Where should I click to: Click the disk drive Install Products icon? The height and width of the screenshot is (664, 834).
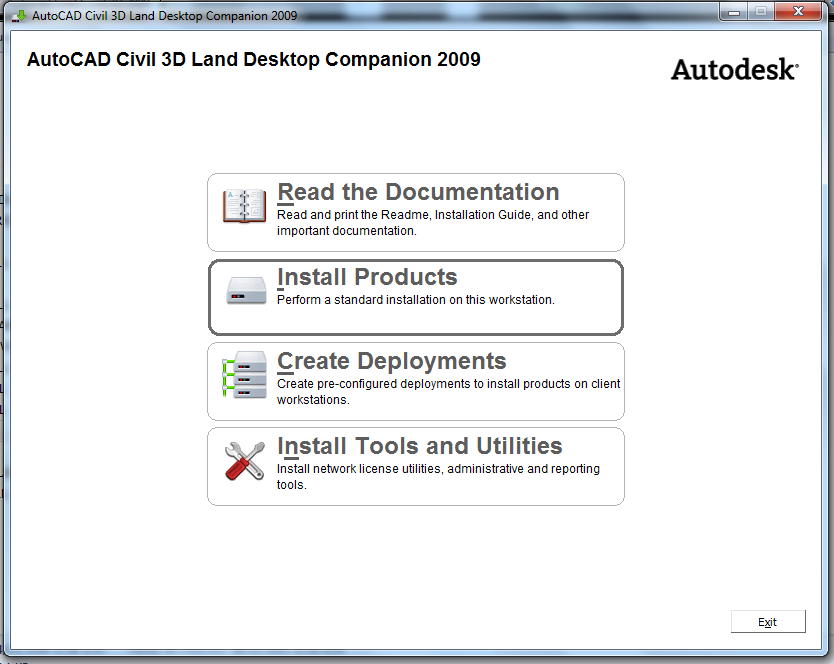click(x=246, y=291)
